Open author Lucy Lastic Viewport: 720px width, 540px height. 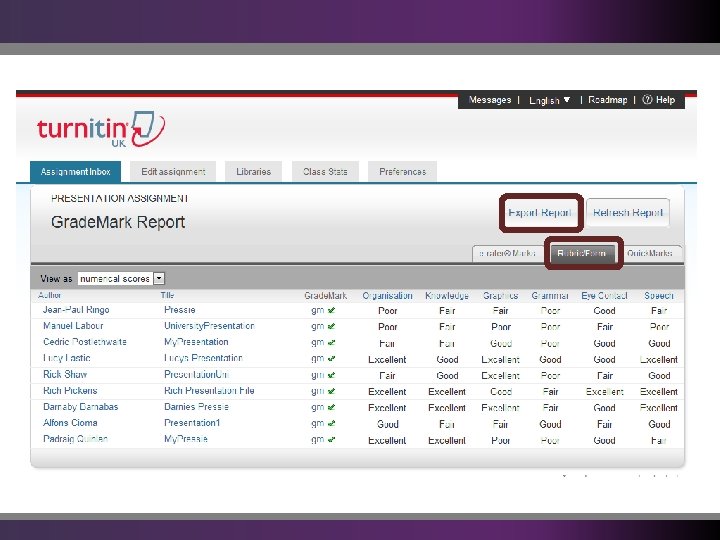67,358
